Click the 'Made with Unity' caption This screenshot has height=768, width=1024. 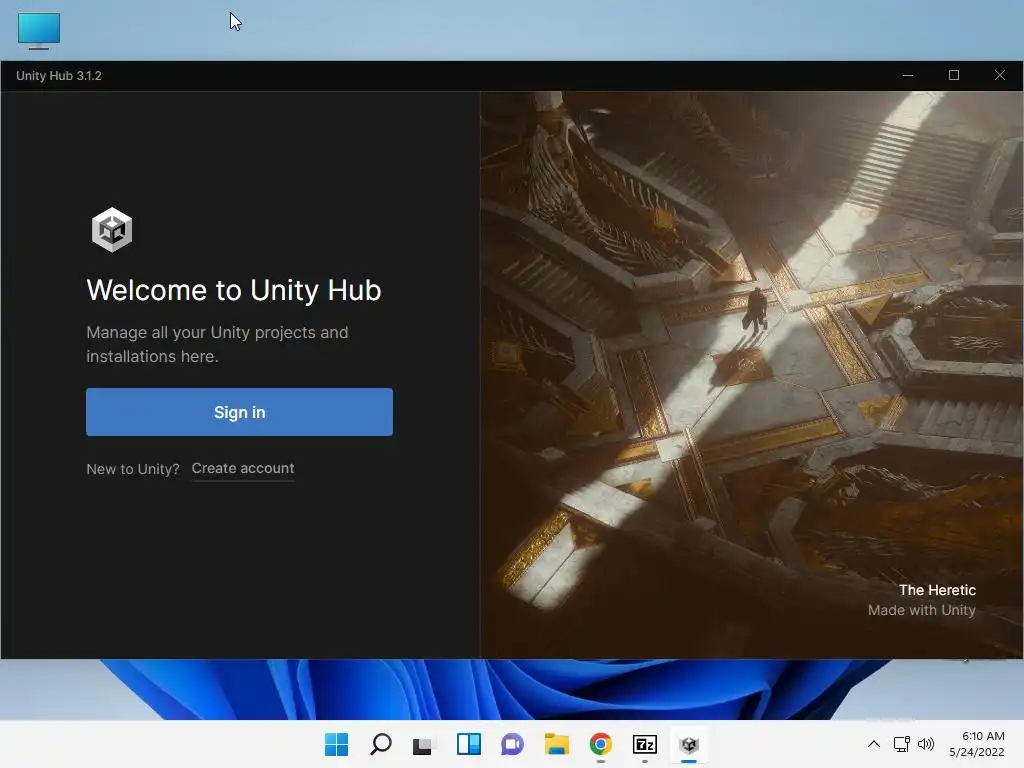point(921,610)
